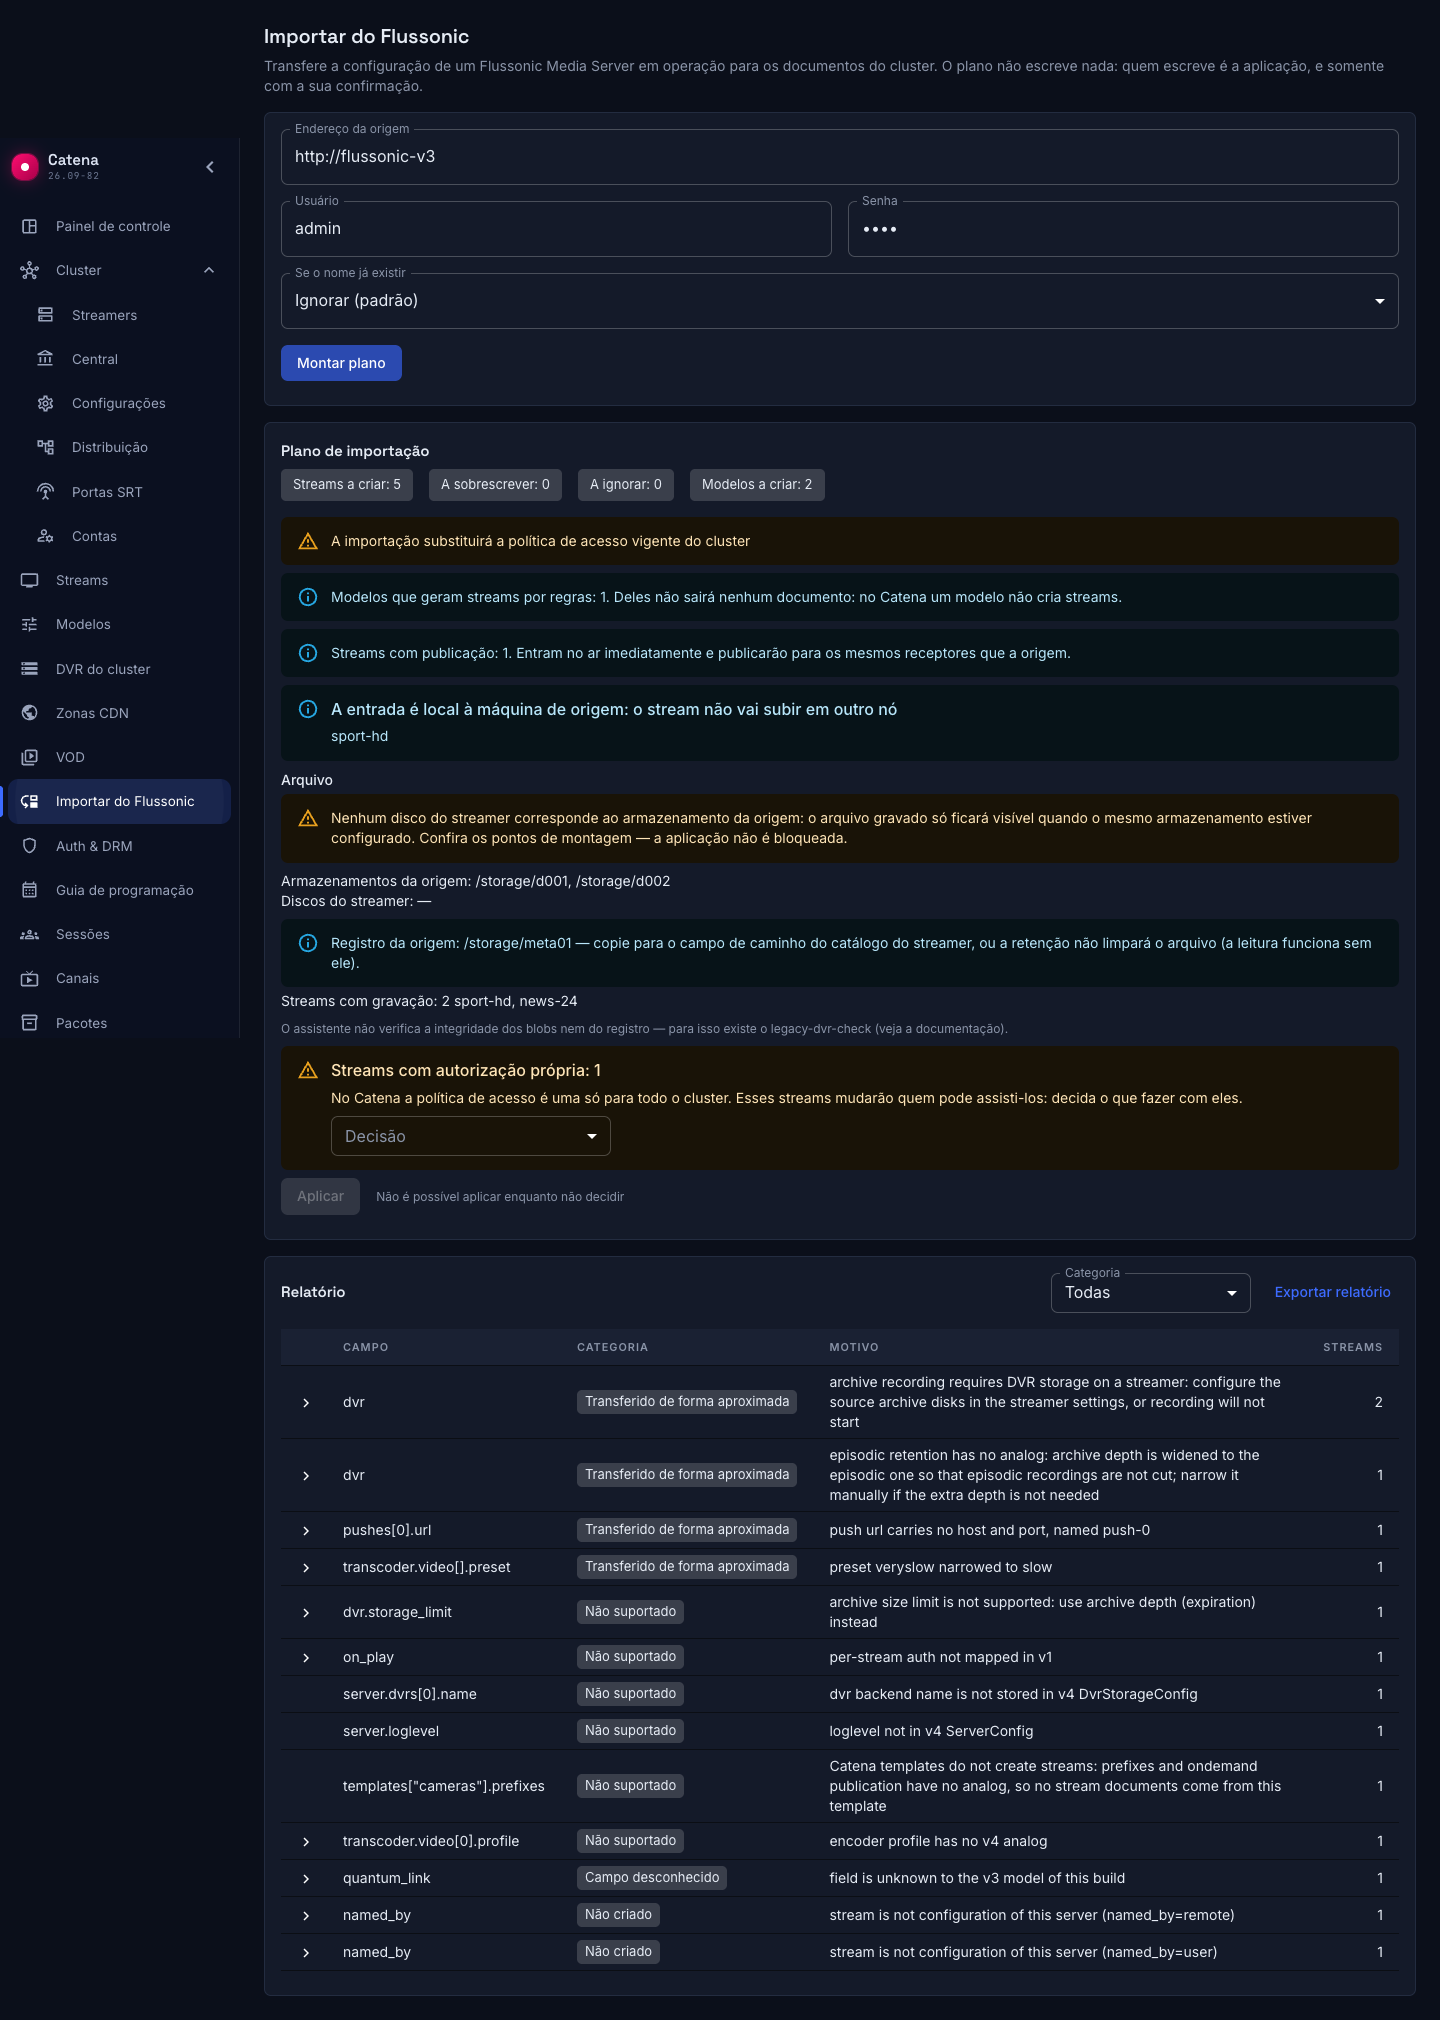Image resolution: width=1440 pixels, height=2020 pixels.
Task: Expand the transcoder.video[0].profile row
Action: click(306, 1842)
